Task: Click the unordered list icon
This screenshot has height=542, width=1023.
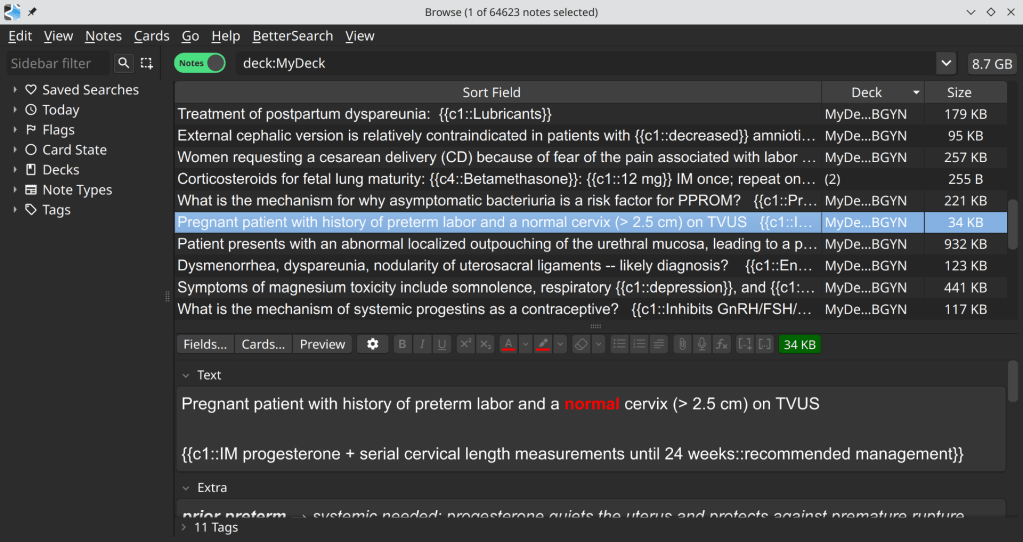Action: (619, 344)
